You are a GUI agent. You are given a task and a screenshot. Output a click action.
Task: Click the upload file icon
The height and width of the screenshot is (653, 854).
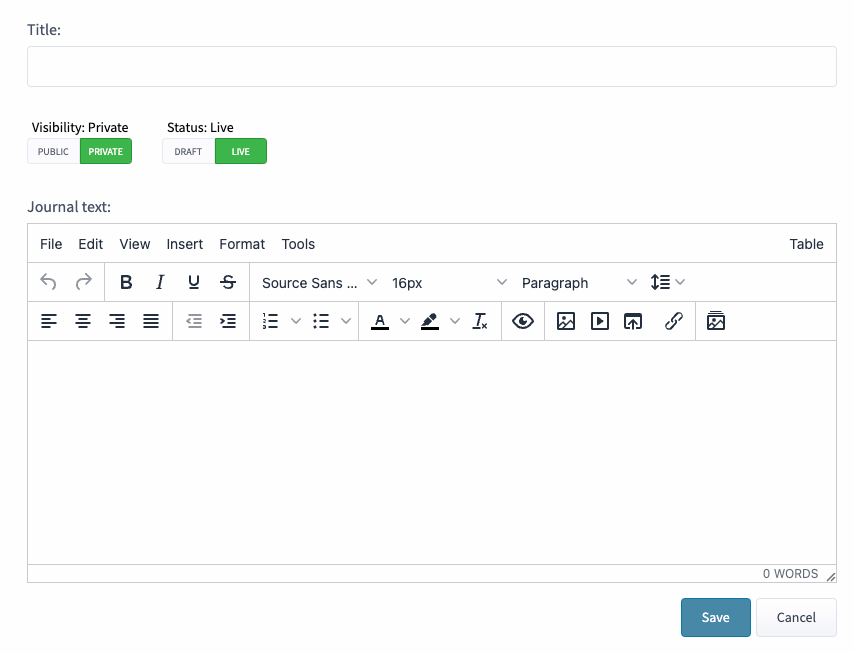633,321
